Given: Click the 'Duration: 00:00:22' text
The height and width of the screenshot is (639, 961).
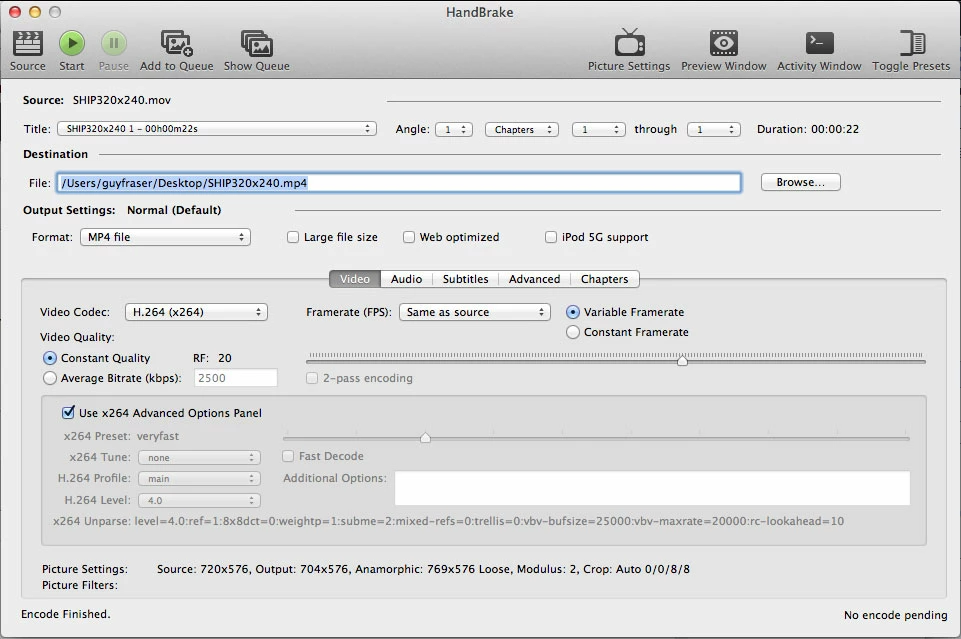Looking at the screenshot, I should click(808, 129).
